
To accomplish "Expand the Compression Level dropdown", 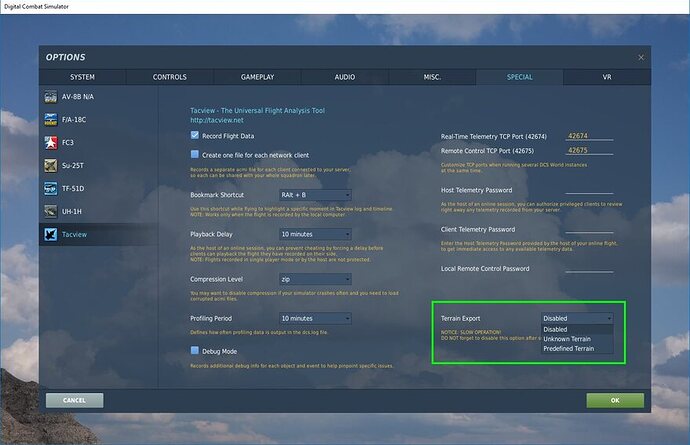I will pos(315,279).
